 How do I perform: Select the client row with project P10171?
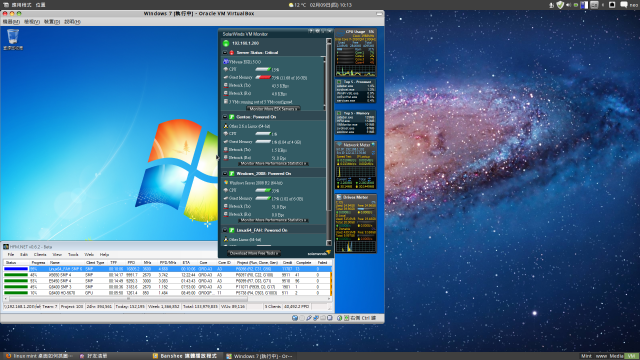(x=167, y=287)
